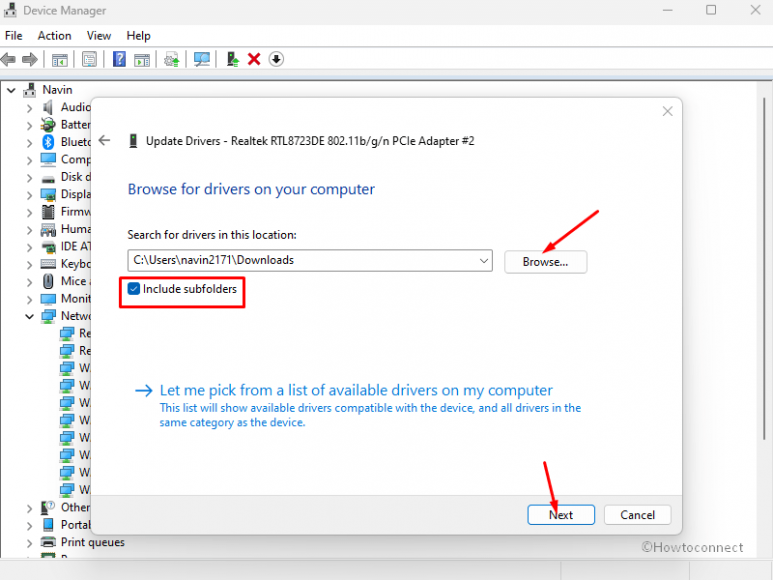Open the Properties toolbar icon
773x580 pixels.
click(89, 60)
